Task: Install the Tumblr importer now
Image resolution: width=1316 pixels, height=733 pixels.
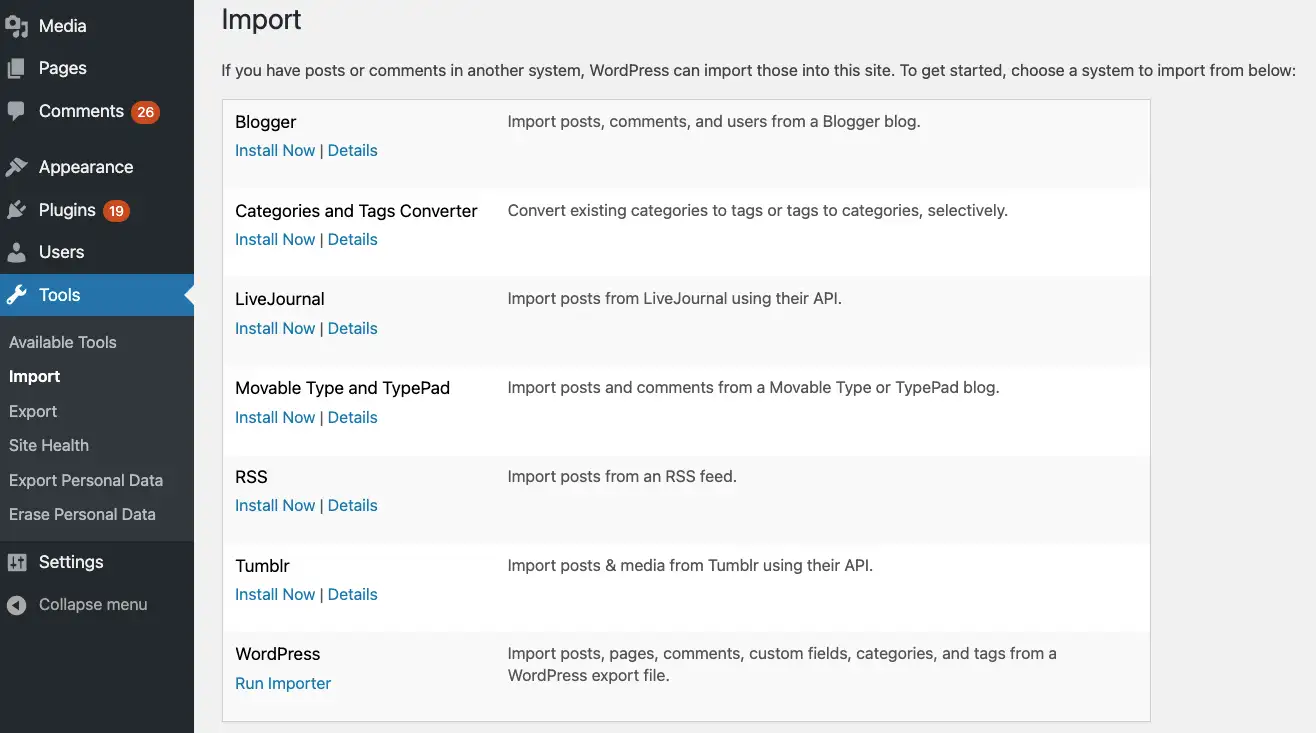Action: [275, 595]
